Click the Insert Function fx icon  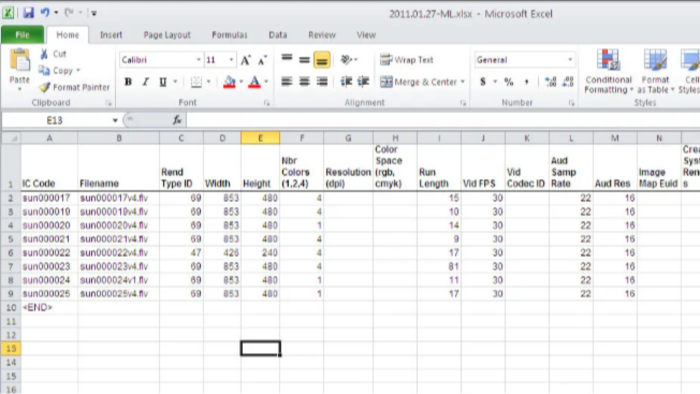[x=177, y=120]
